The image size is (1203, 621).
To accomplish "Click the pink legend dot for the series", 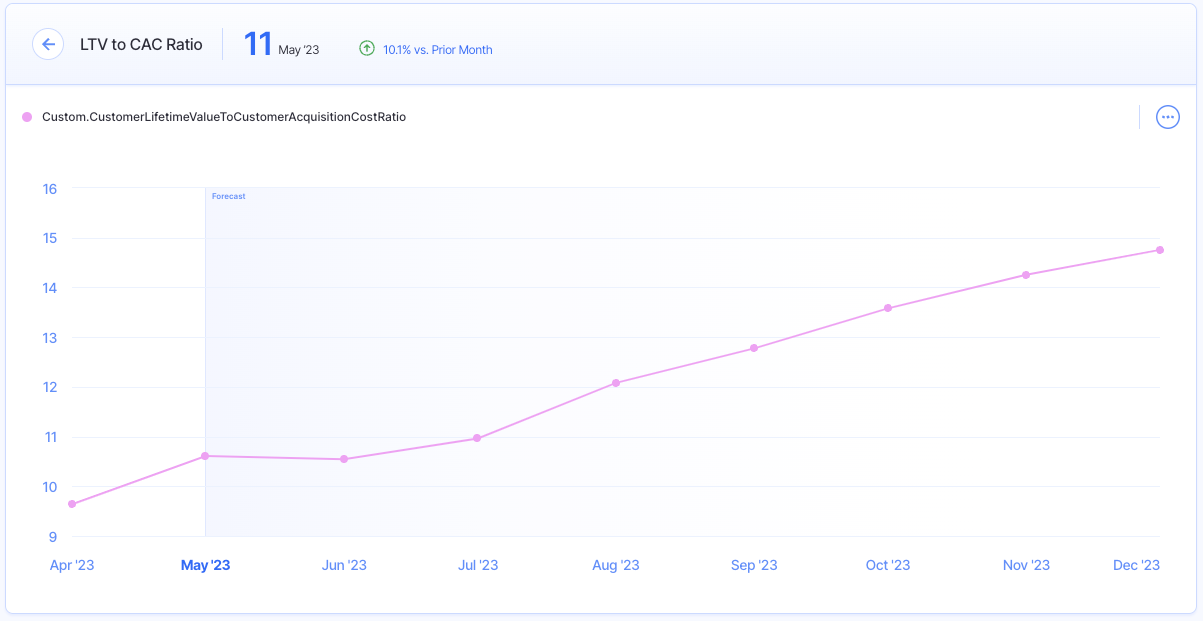I will pos(27,117).
